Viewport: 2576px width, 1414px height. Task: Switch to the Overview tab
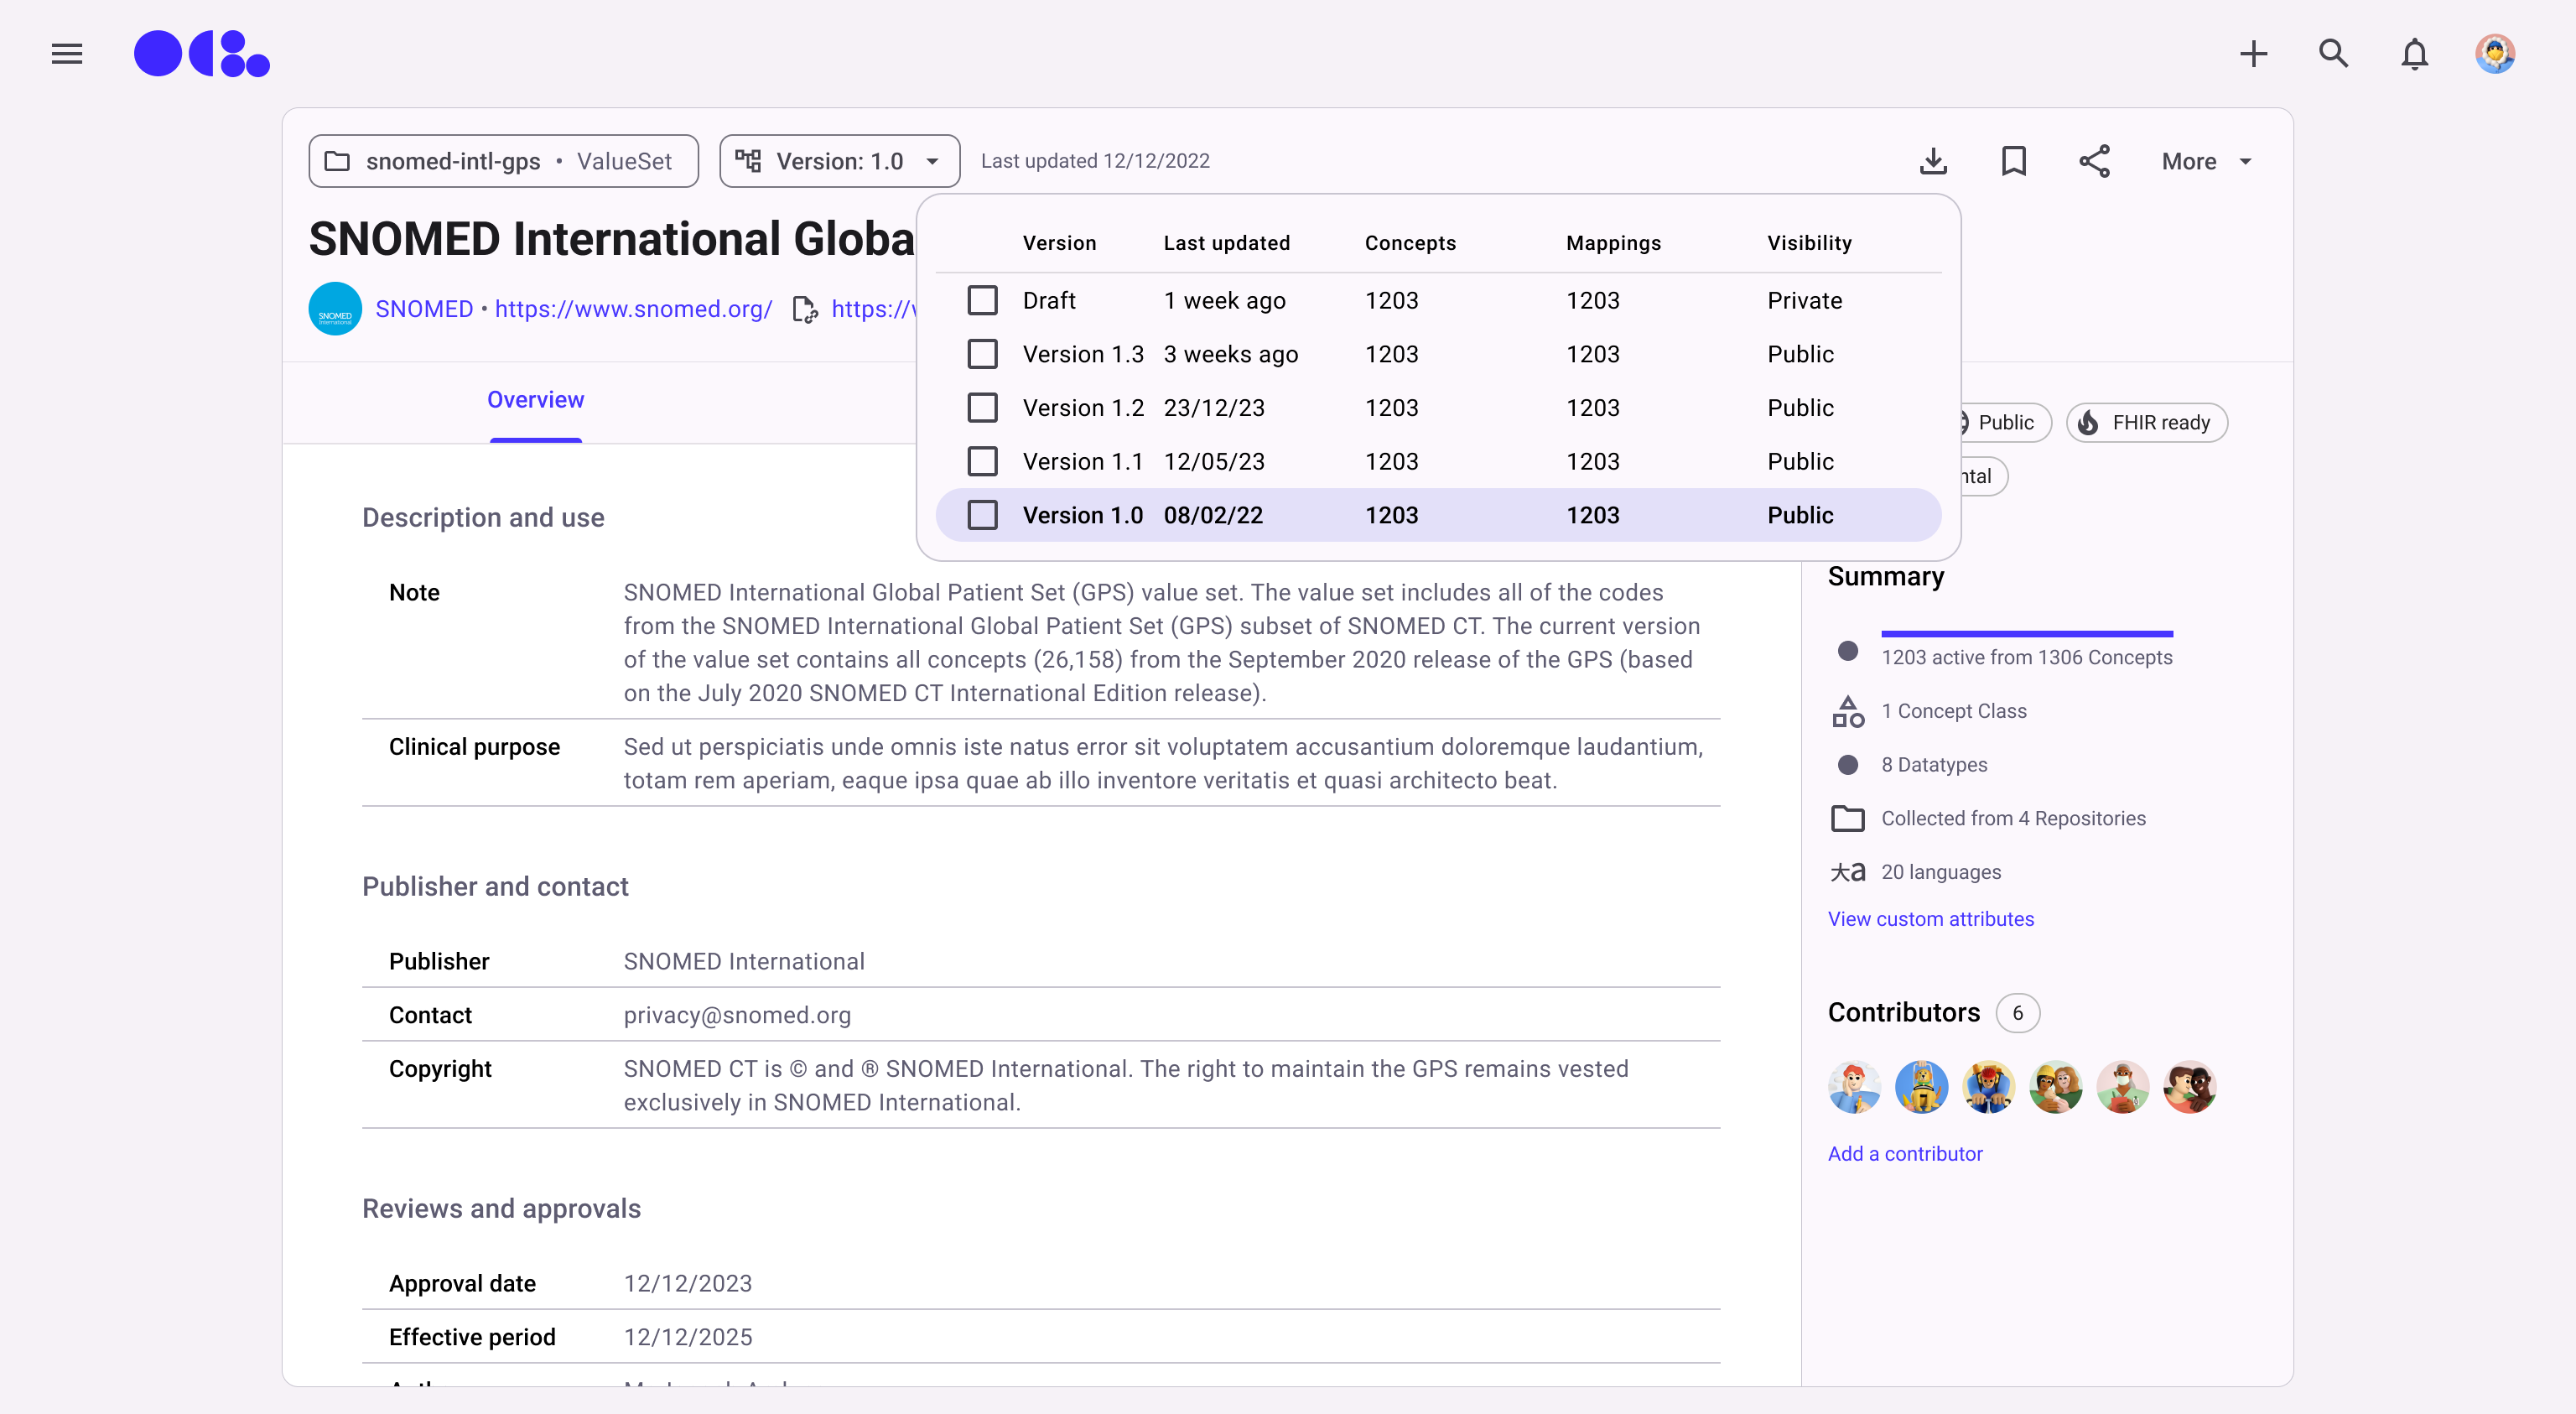tap(535, 400)
